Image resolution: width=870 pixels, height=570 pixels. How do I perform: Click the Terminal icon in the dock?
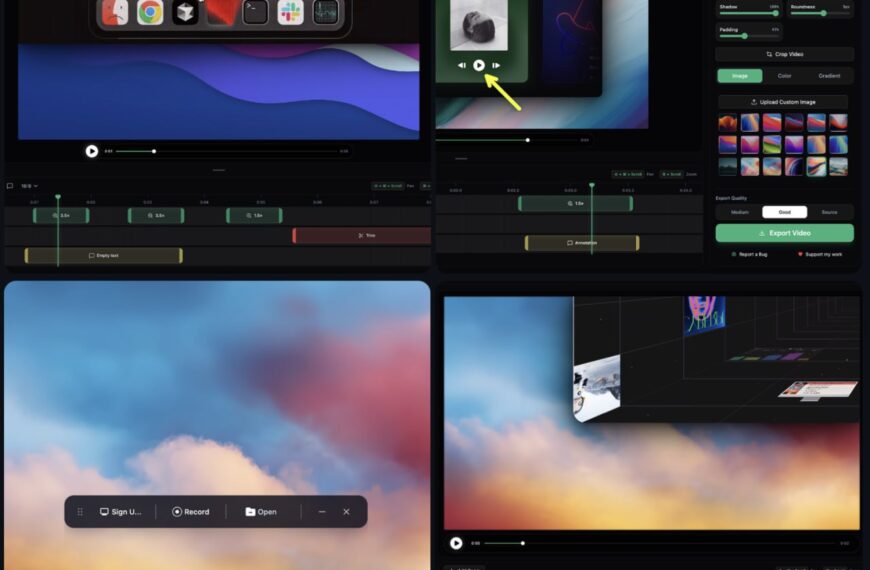[255, 12]
